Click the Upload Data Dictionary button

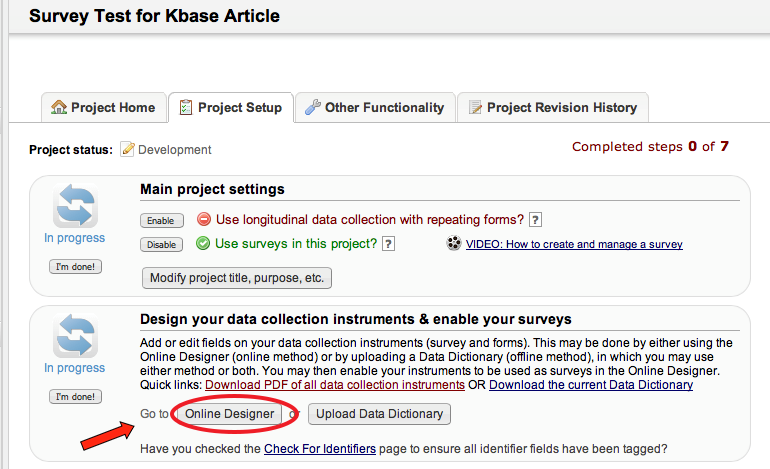[380, 414]
